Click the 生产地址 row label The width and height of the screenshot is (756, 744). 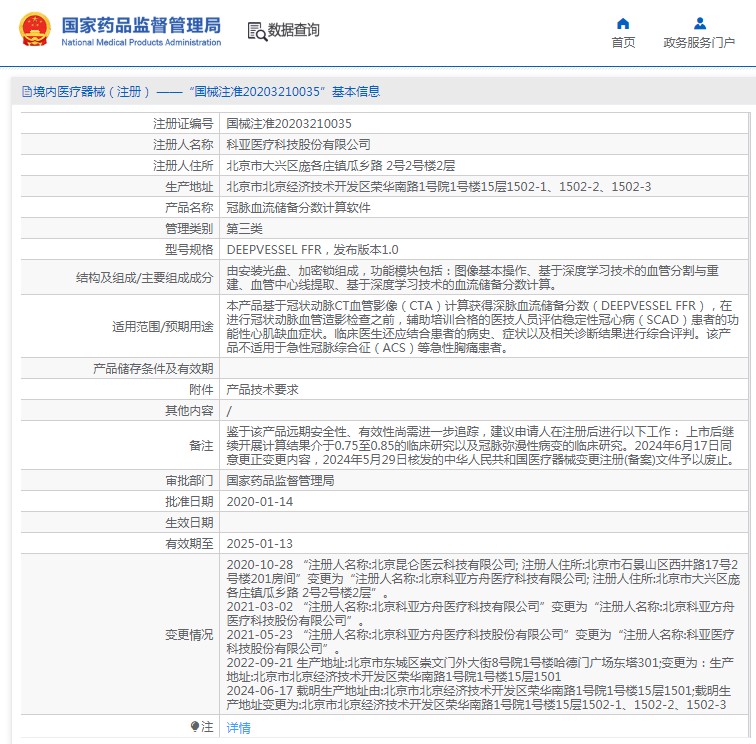189,187
